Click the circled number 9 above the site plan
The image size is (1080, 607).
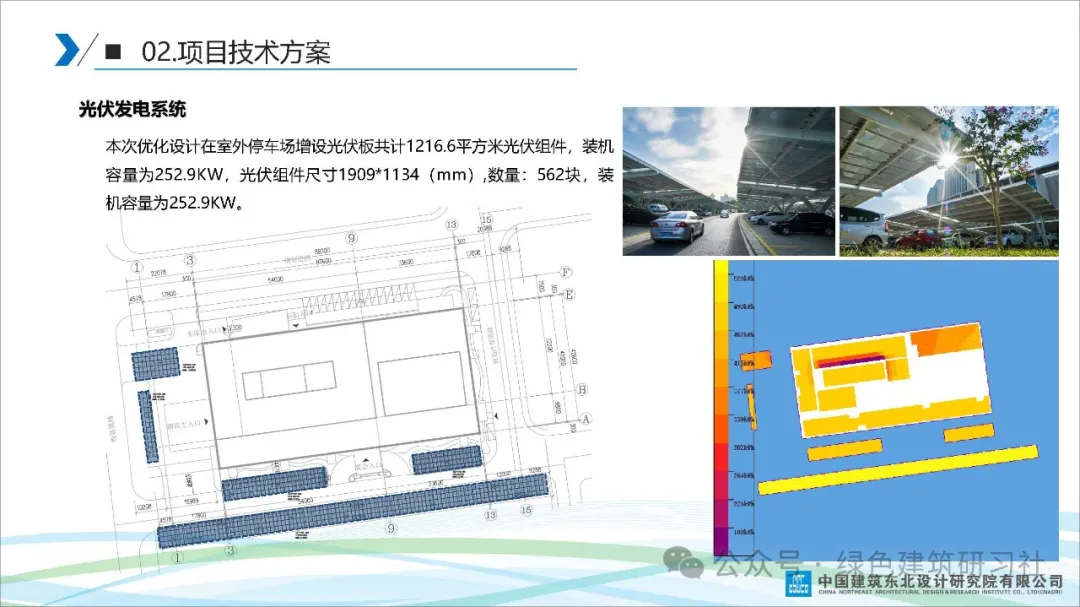[x=351, y=238]
